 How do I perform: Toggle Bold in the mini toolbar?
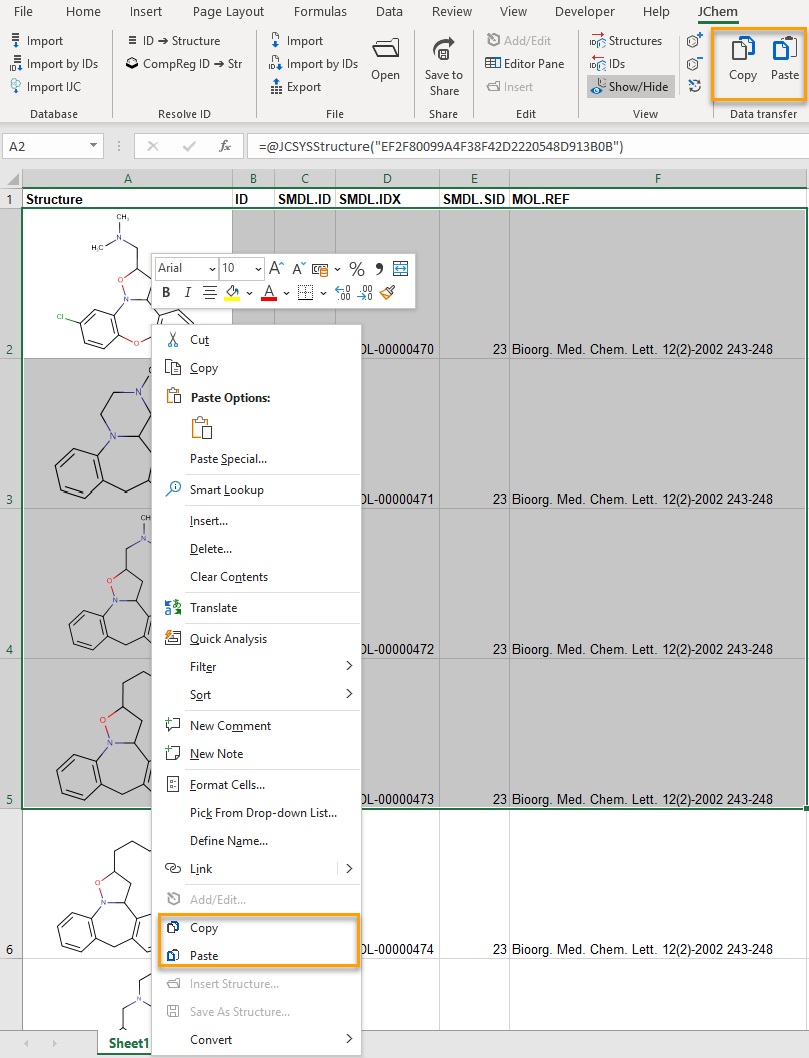pos(166,293)
